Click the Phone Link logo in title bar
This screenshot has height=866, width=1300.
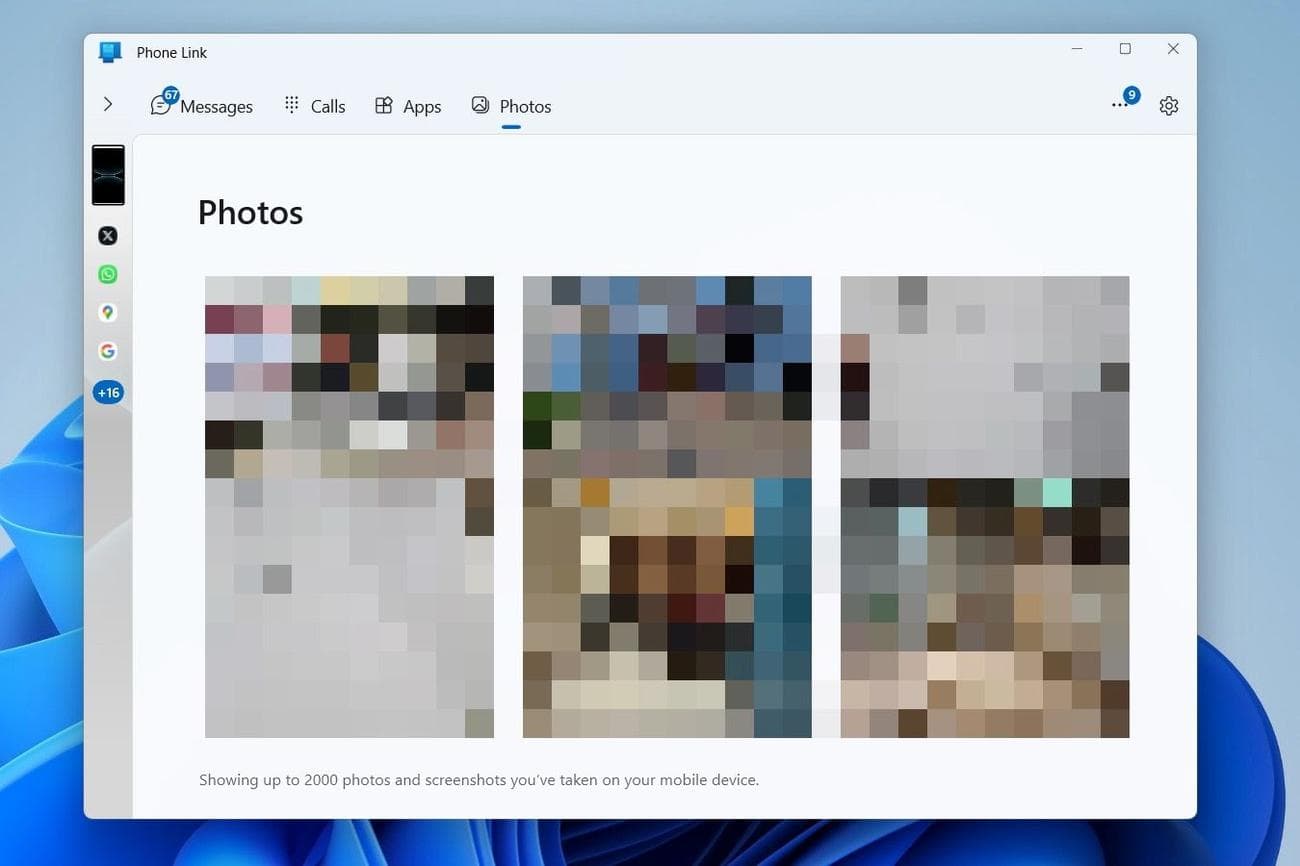pos(110,52)
